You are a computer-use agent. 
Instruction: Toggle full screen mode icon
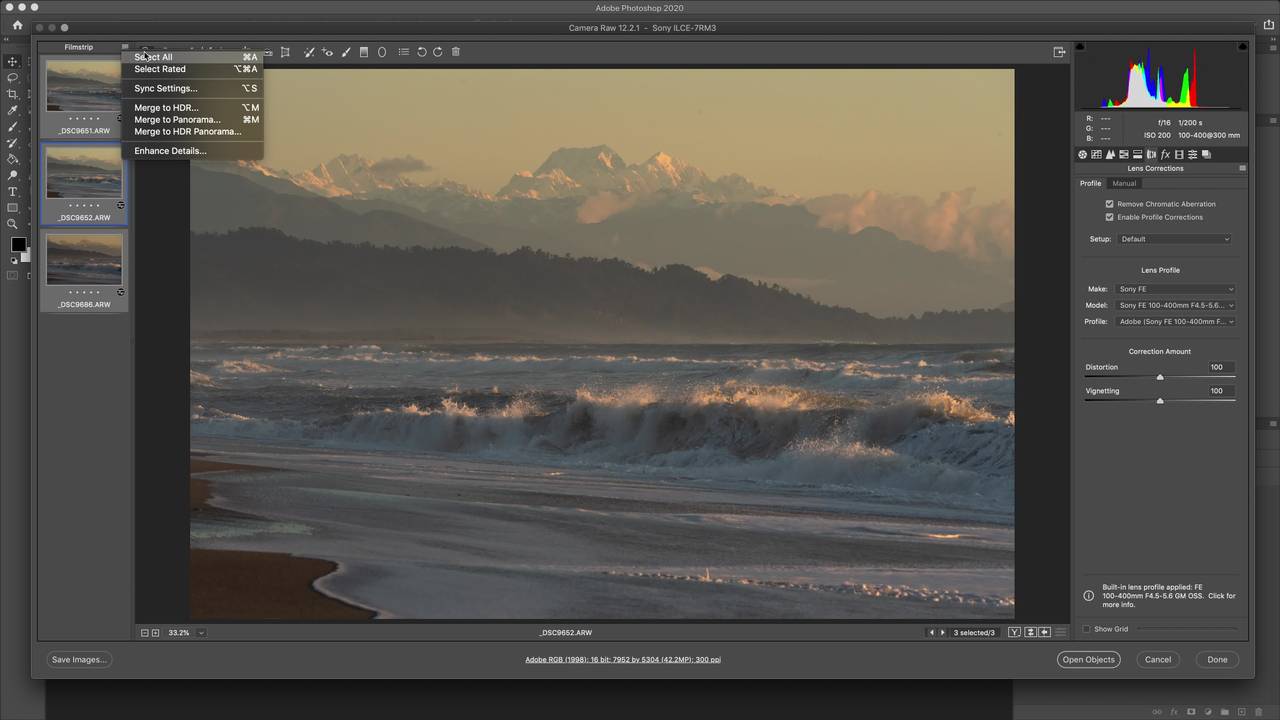click(x=1059, y=52)
